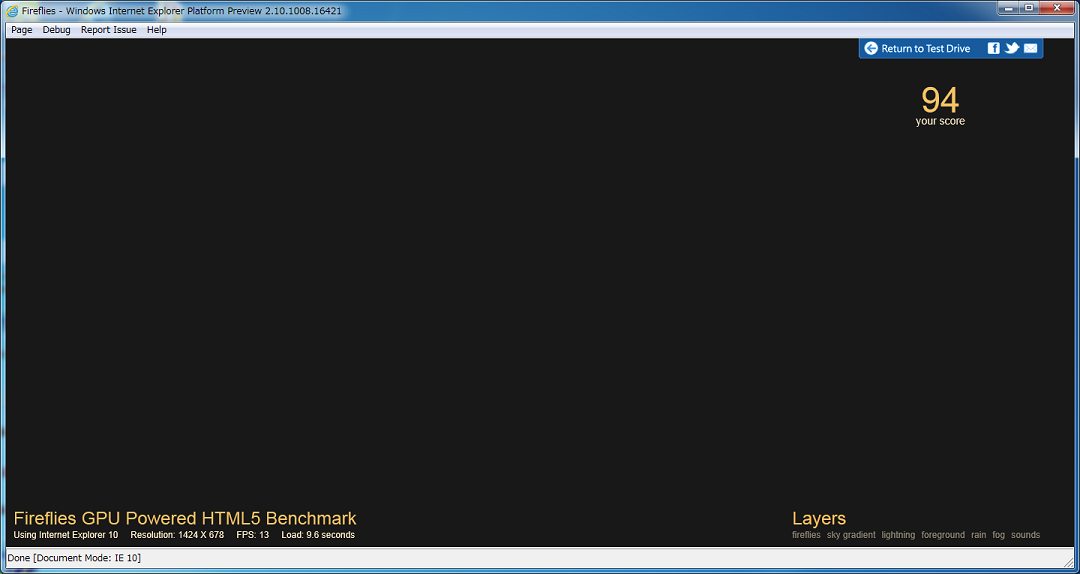Toggle the foreground layer
The width and height of the screenshot is (1080, 574).
943,535
